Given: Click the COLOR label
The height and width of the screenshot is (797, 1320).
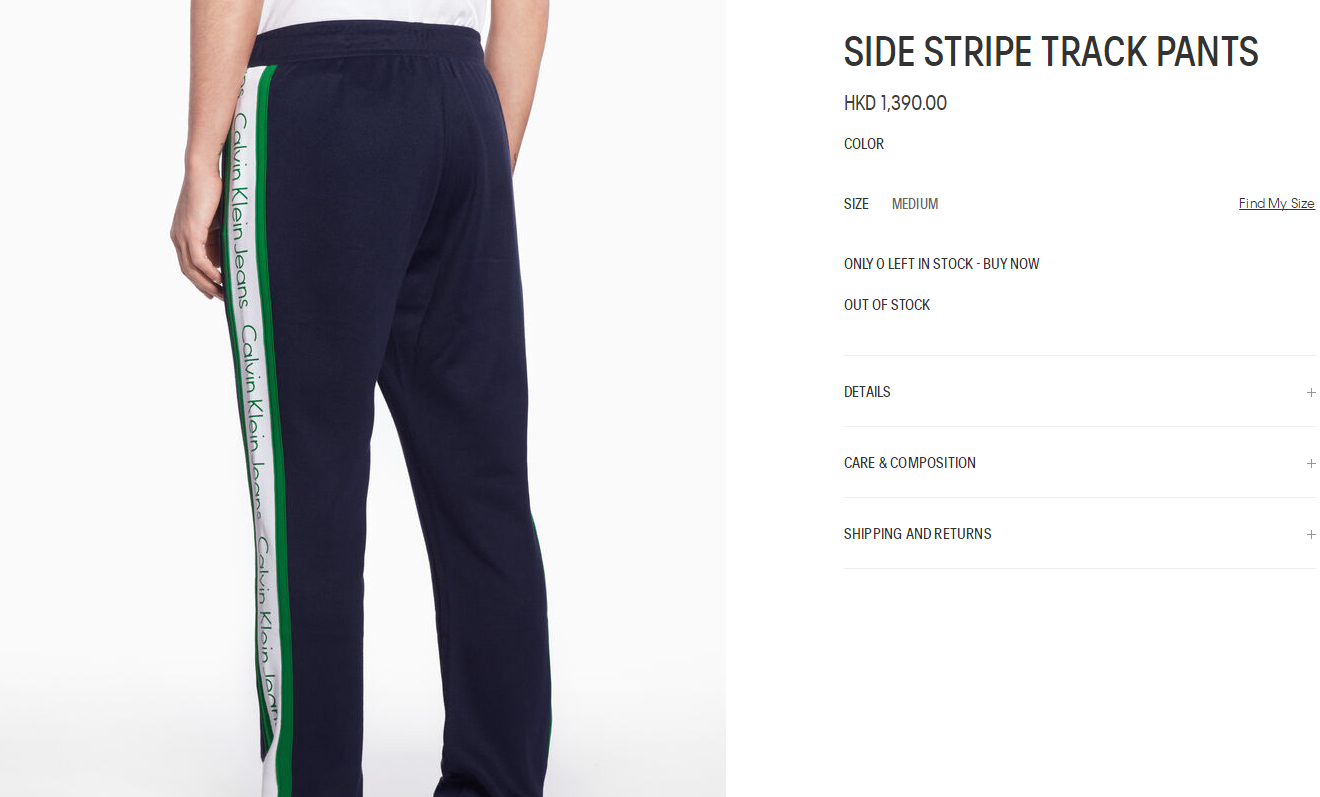Looking at the screenshot, I should (x=864, y=144).
